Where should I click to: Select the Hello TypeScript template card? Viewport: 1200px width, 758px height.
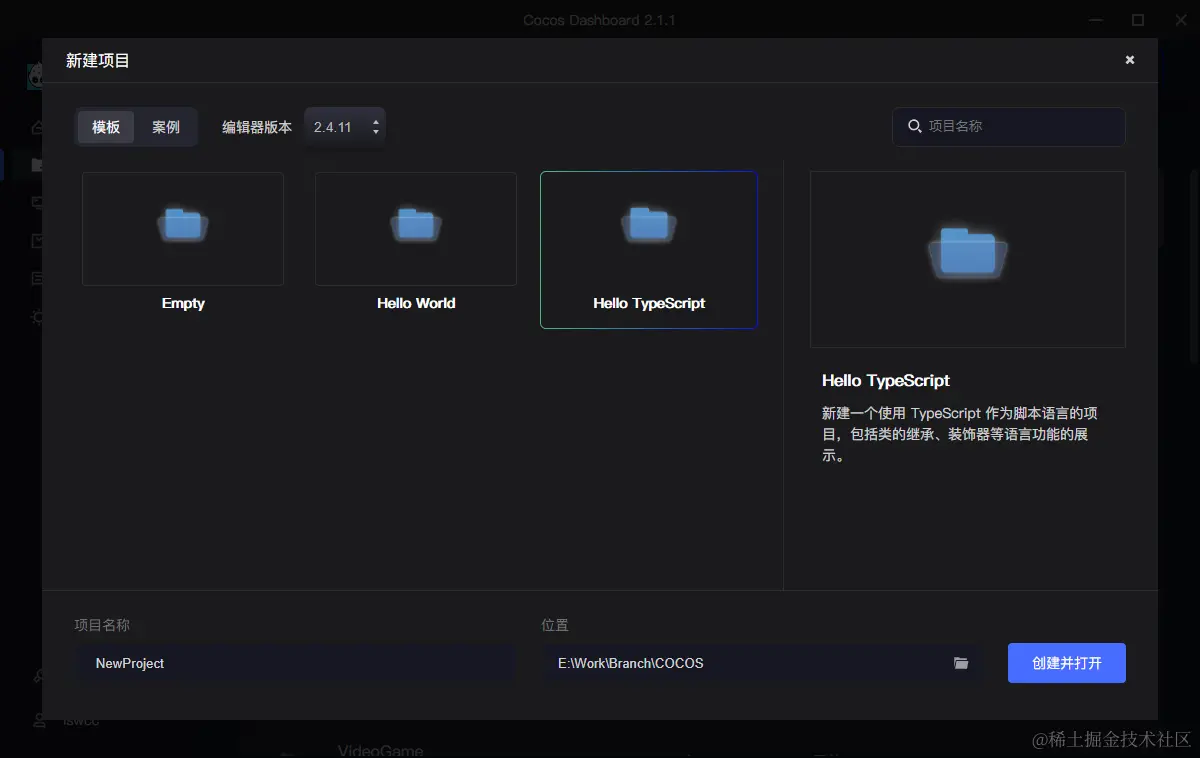pyautogui.click(x=649, y=250)
